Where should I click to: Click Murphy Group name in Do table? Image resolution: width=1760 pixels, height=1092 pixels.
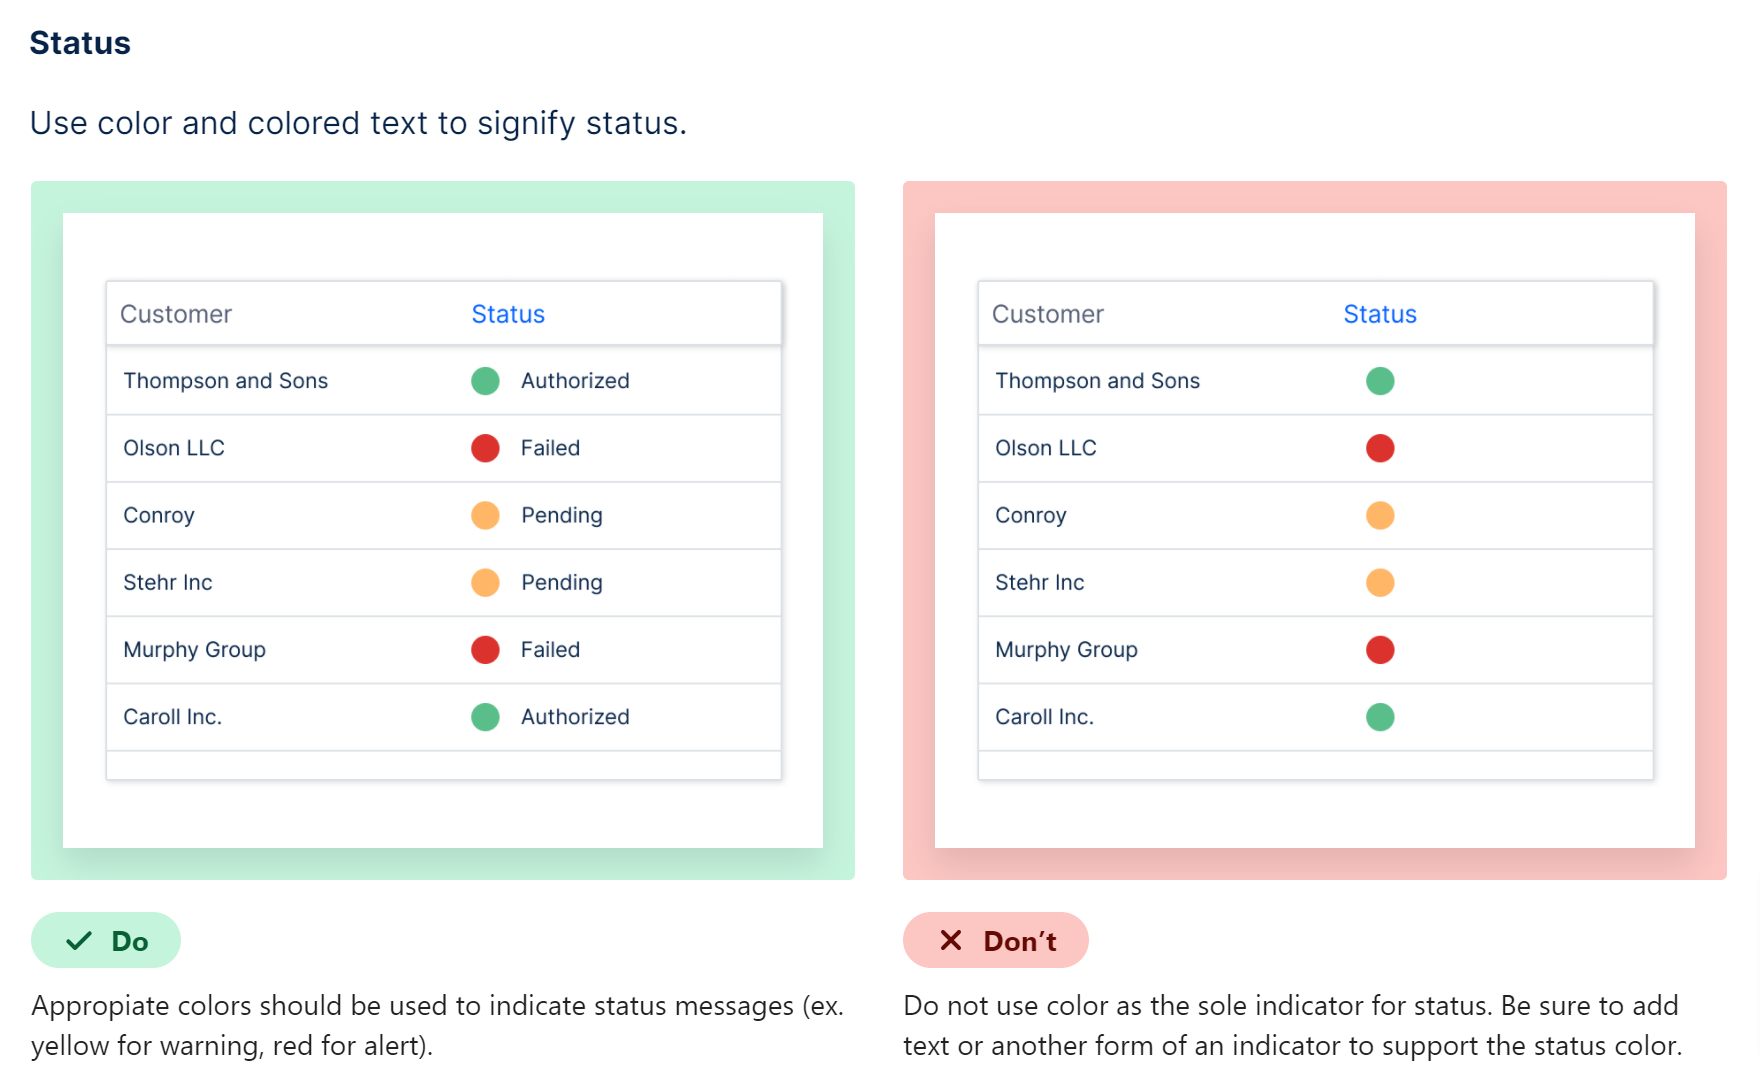pyautogui.click(x=194, y=650)
